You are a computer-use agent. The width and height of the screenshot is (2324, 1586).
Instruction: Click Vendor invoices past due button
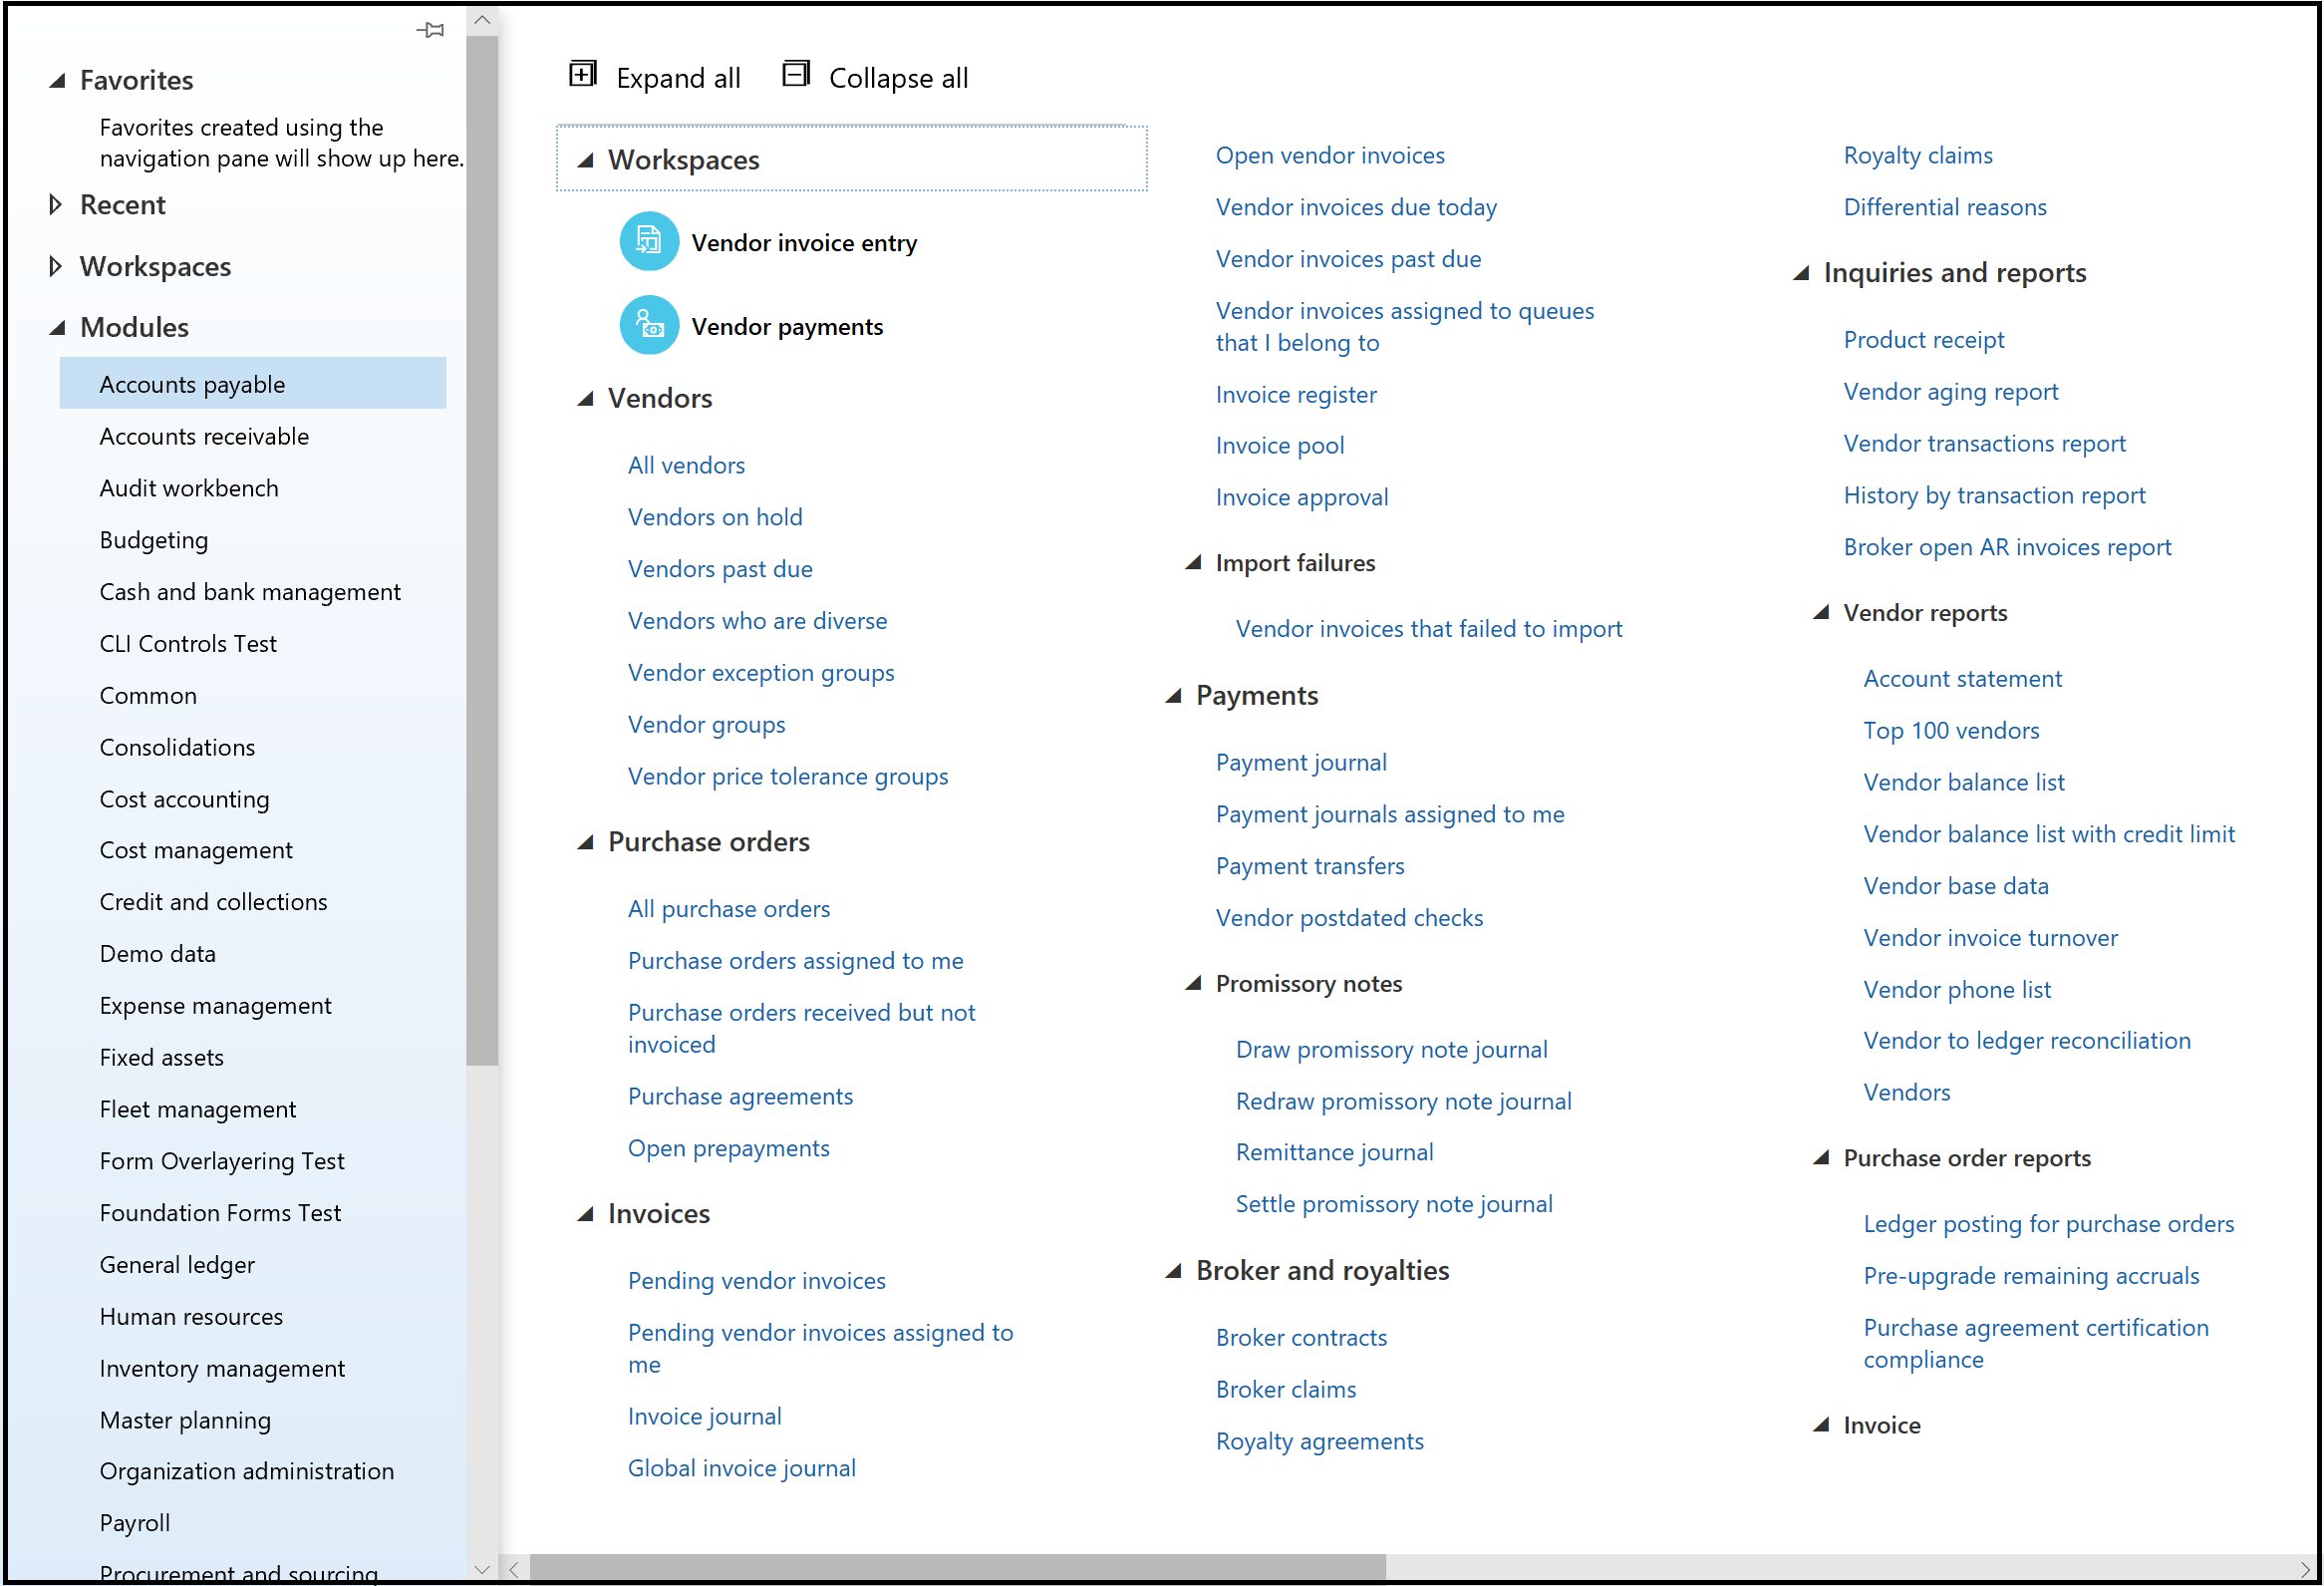[1347, 259]
